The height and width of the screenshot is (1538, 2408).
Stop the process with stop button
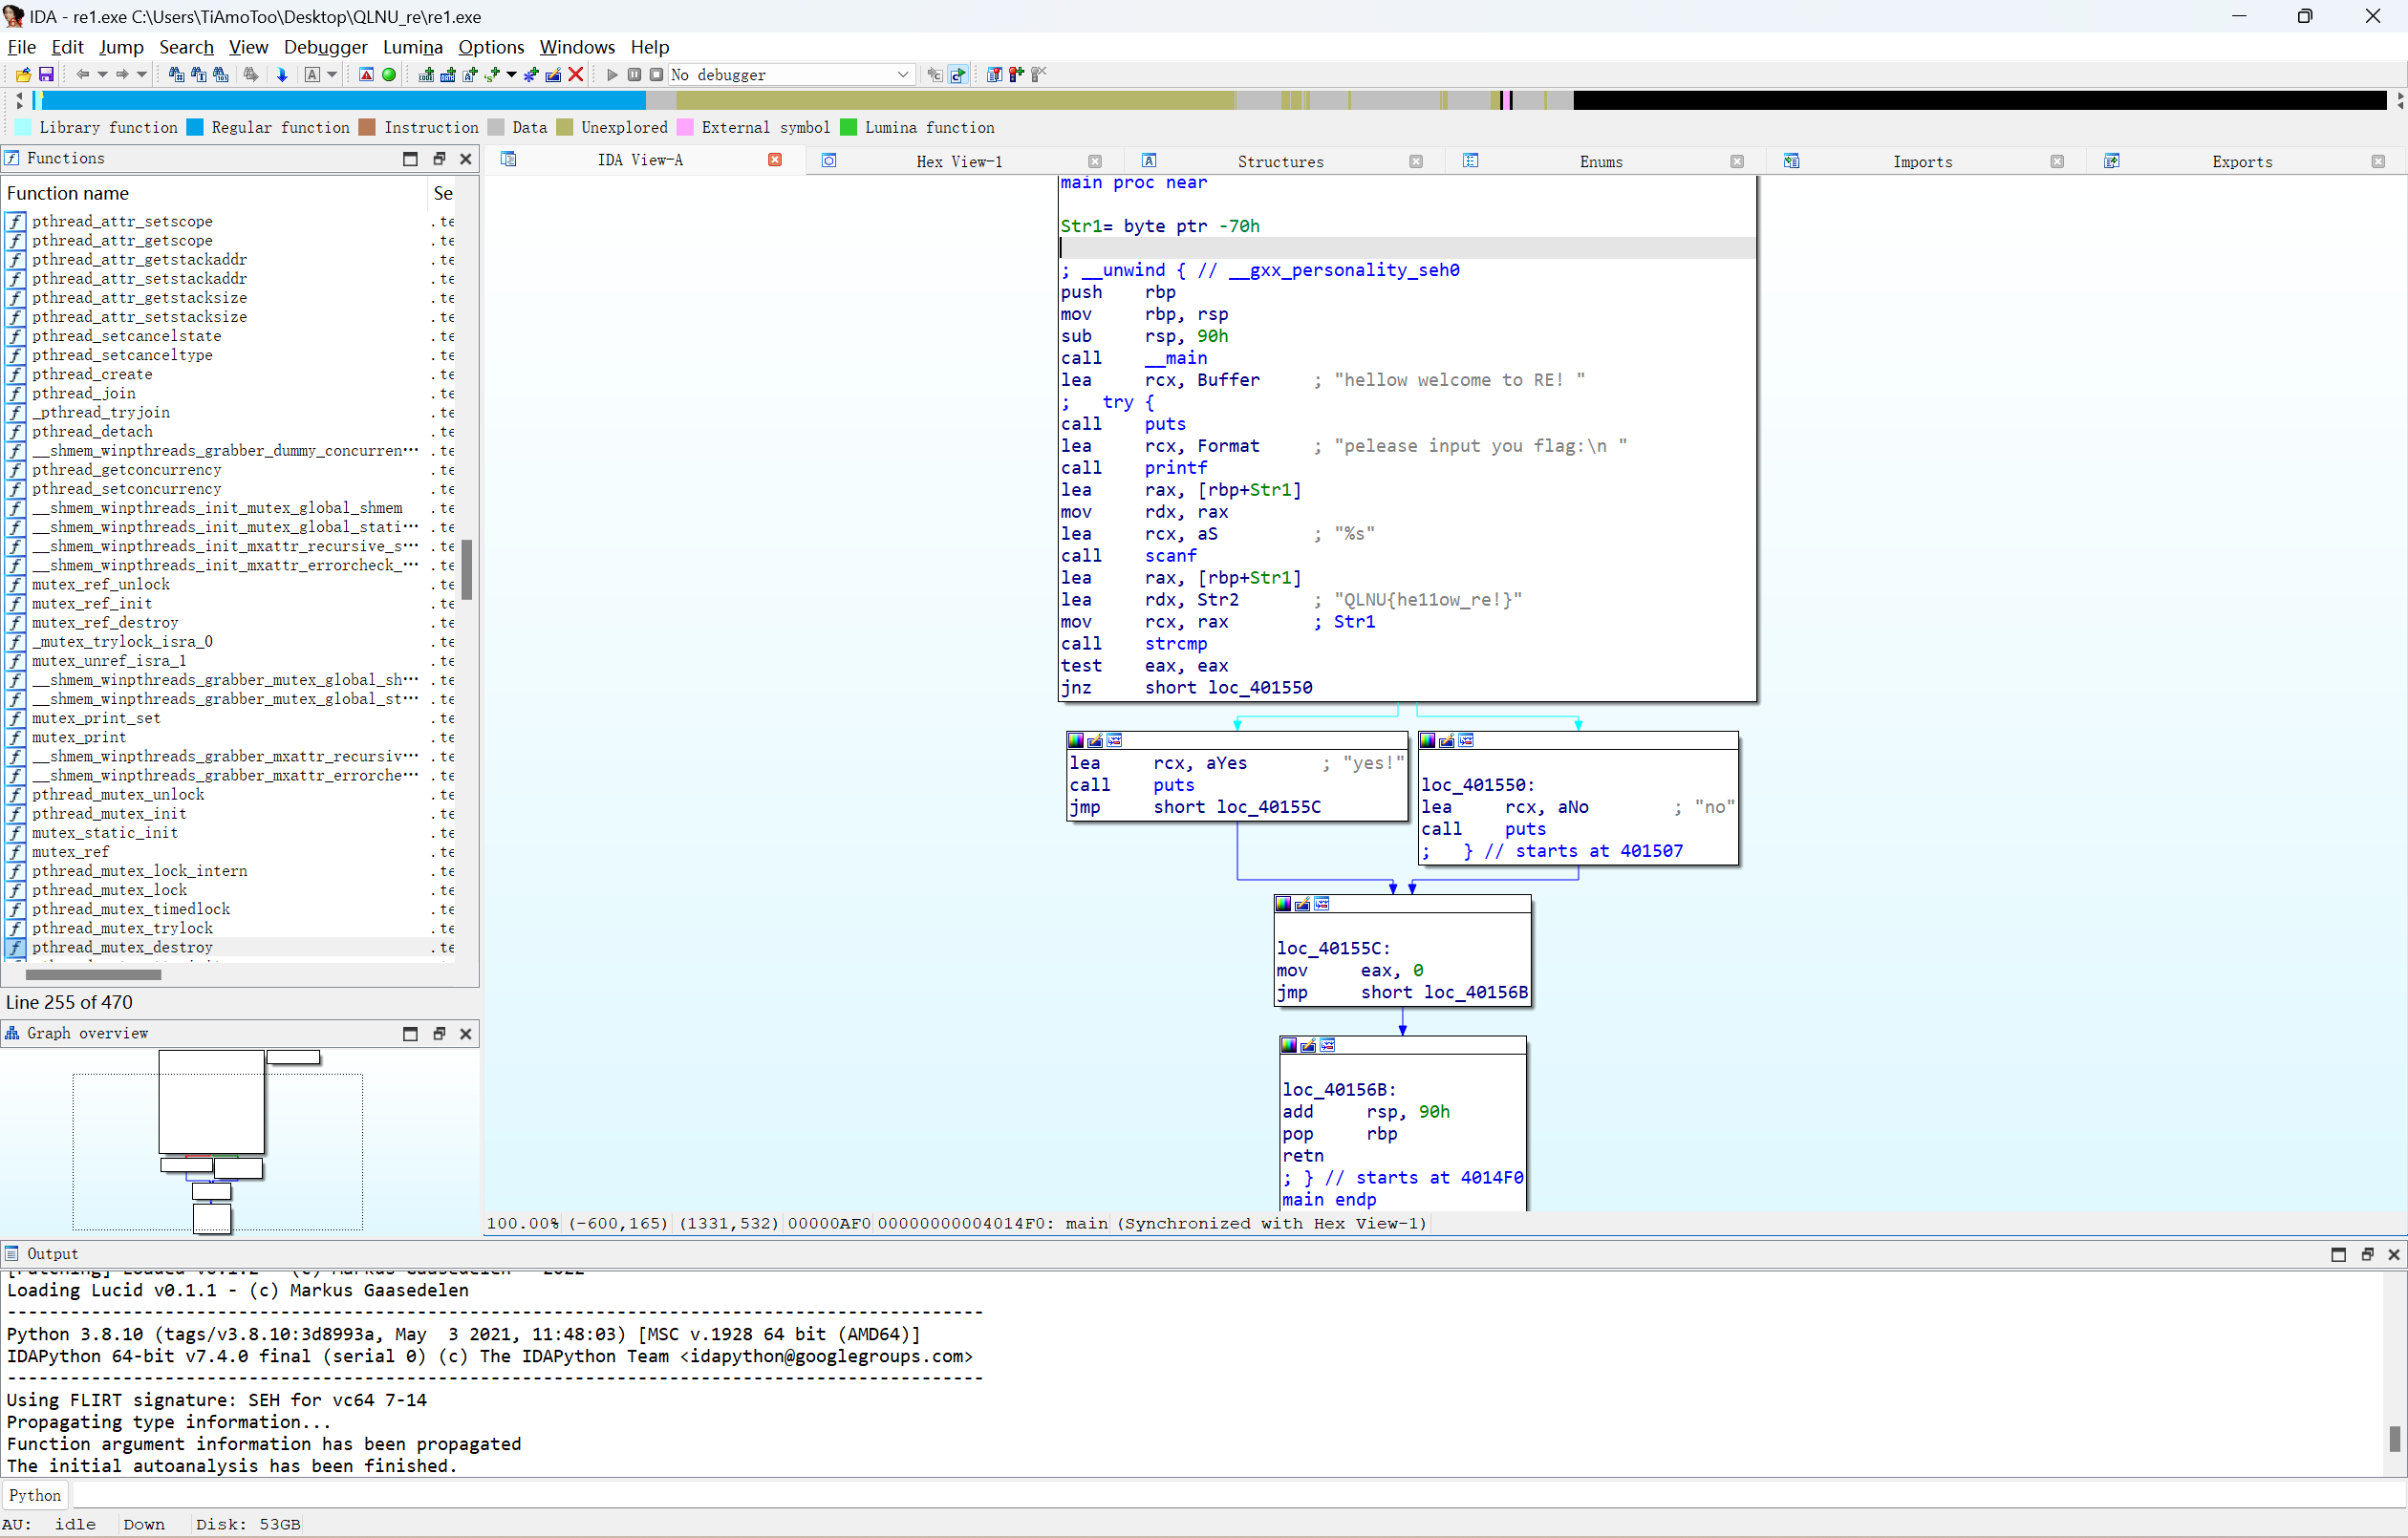coord(656,74)
